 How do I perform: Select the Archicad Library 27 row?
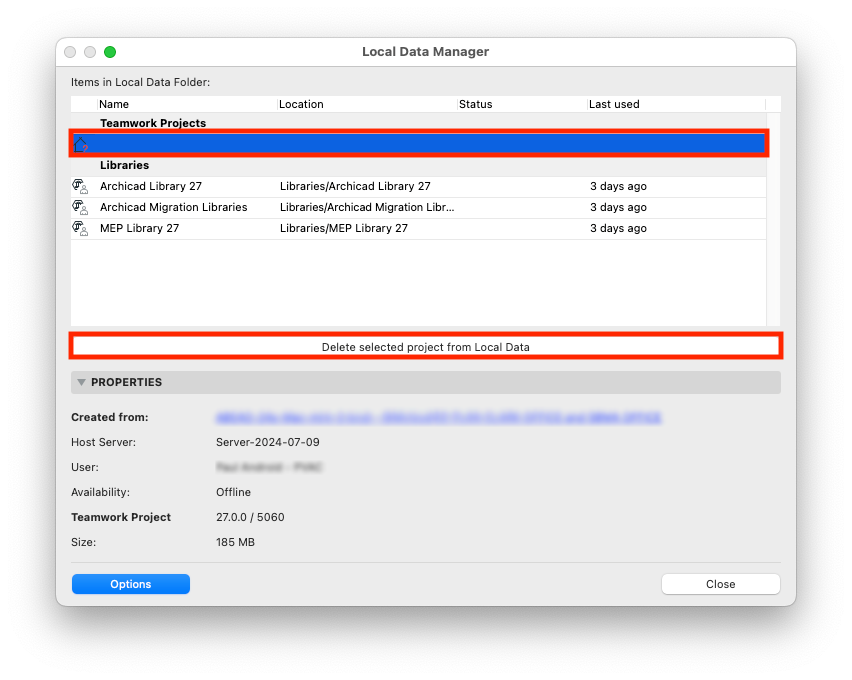418,186
